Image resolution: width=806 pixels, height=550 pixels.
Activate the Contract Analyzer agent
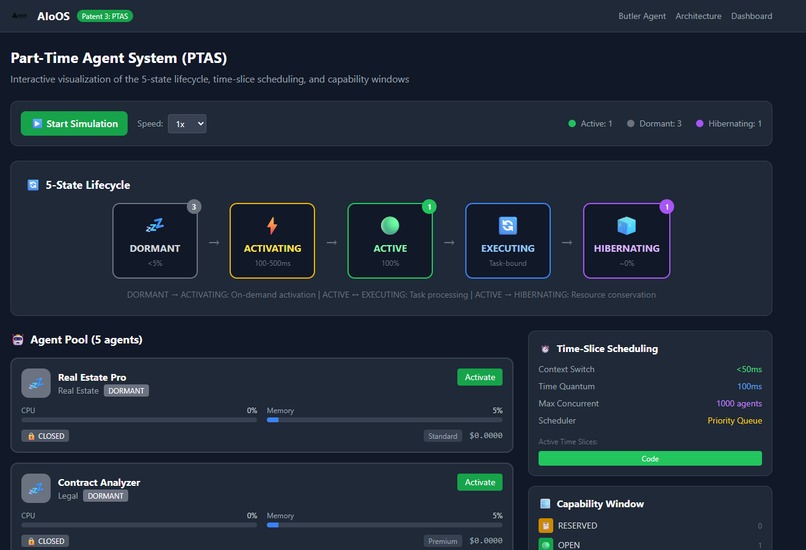click(480, 482)
